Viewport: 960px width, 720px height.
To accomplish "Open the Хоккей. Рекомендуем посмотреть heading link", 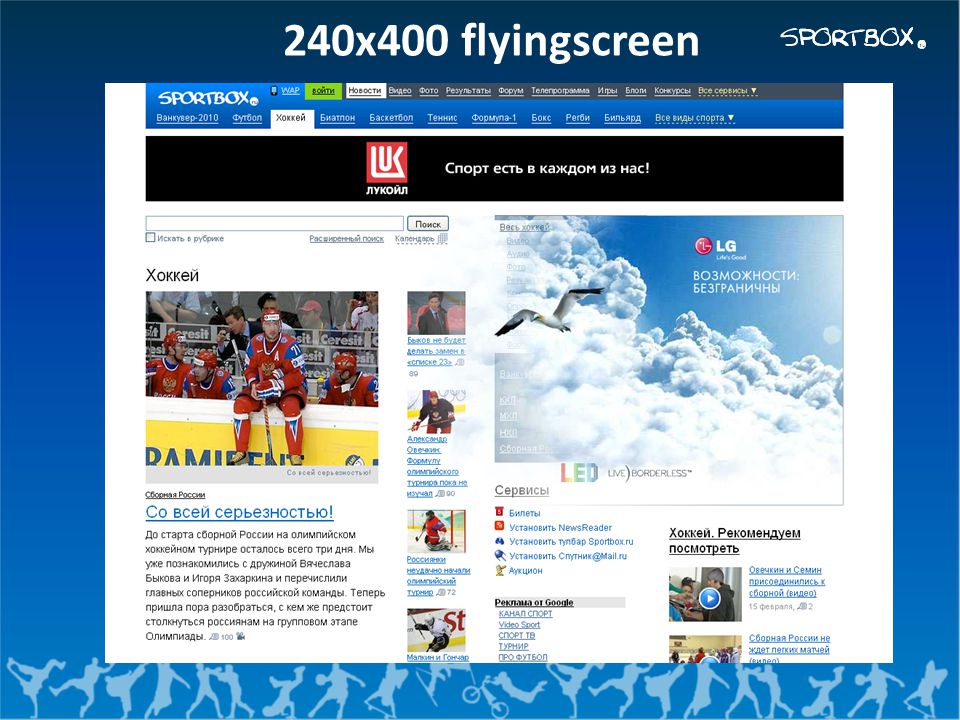I will coord(734,541).
